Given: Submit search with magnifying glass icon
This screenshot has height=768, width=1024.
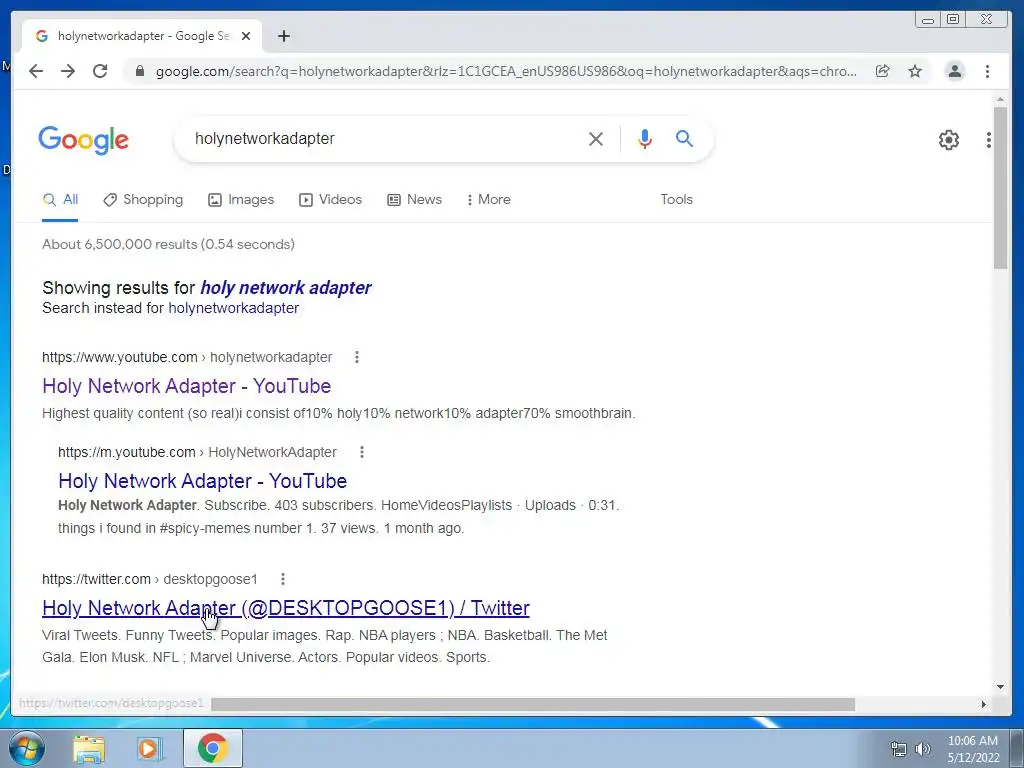Looking at the screenshot, I should (684, 138).
